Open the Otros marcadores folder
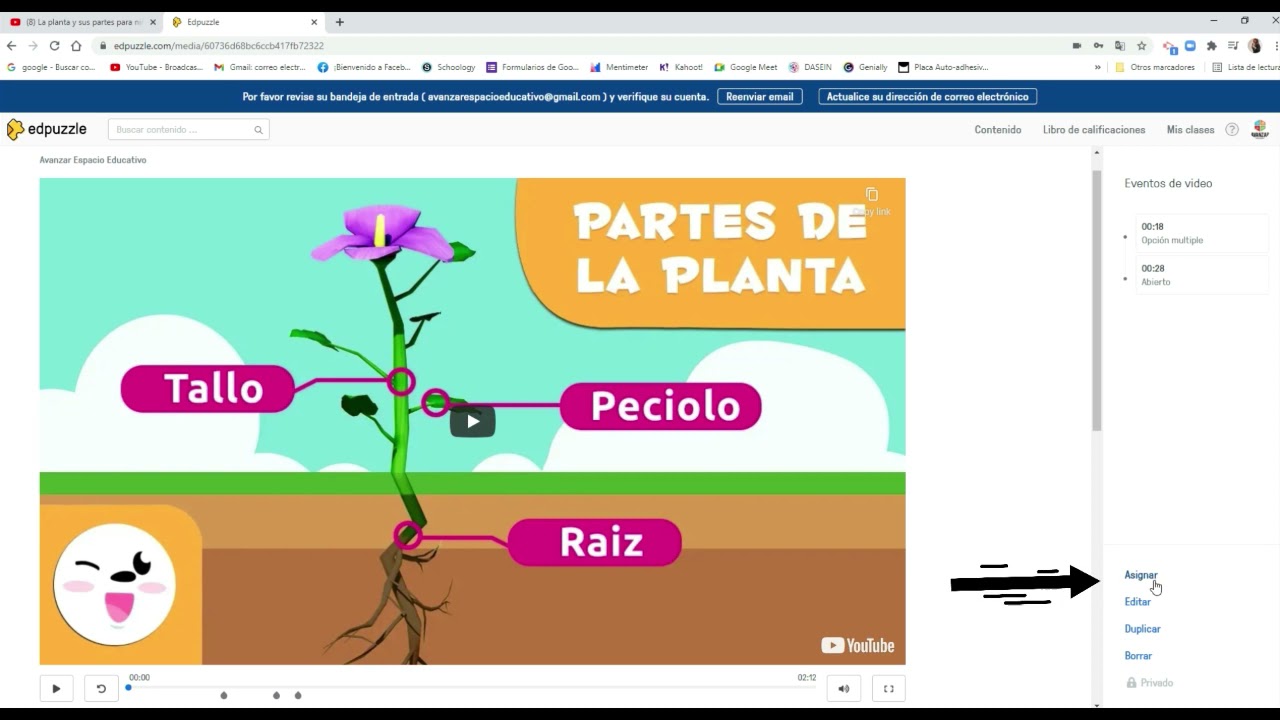The image size is (1280, 720). tap(1155, 67)
